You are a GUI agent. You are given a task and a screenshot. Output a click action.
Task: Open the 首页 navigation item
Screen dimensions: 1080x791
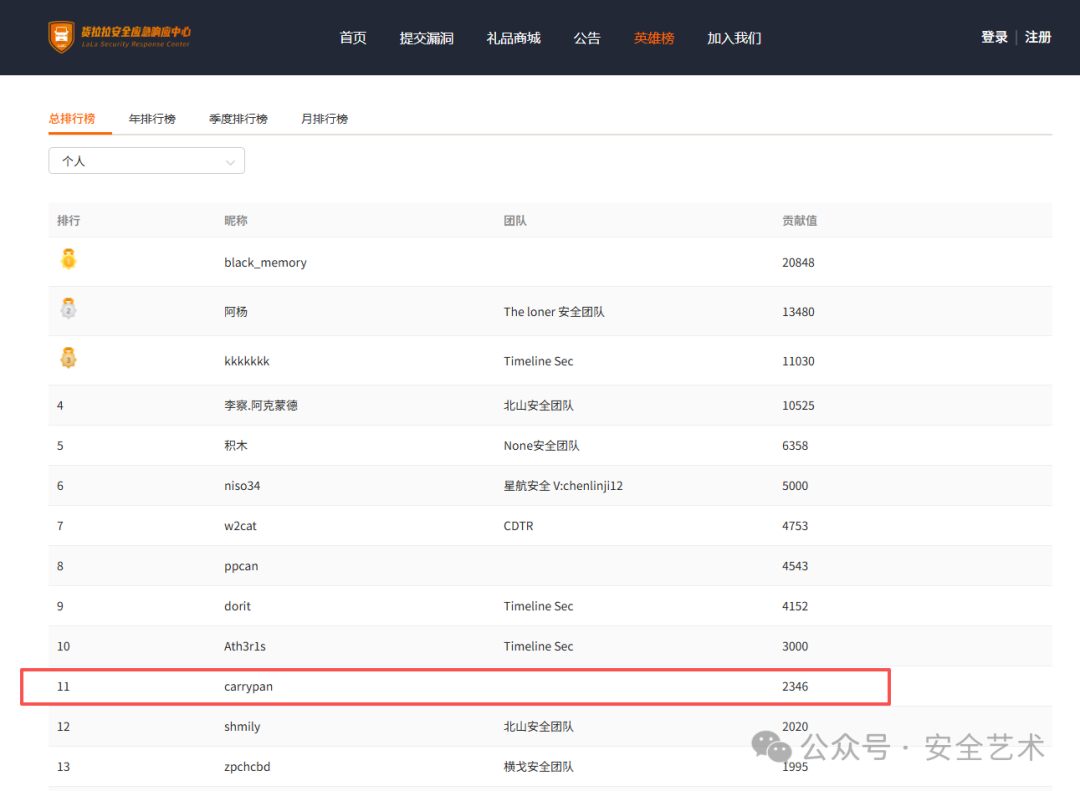pos(353,38)
